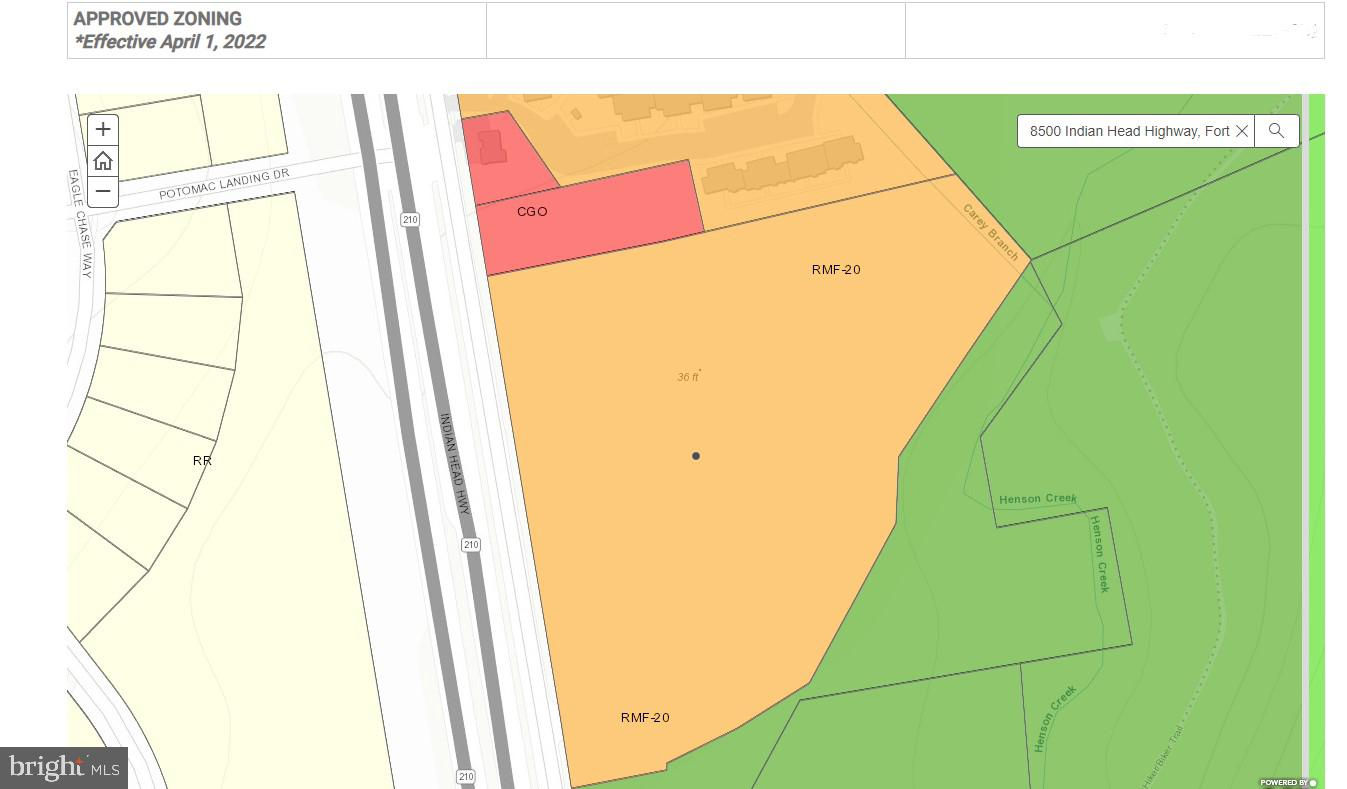1347x789 pixels.
Task: Click the Effective April 1, 2022 note
Action: [170, 42]
